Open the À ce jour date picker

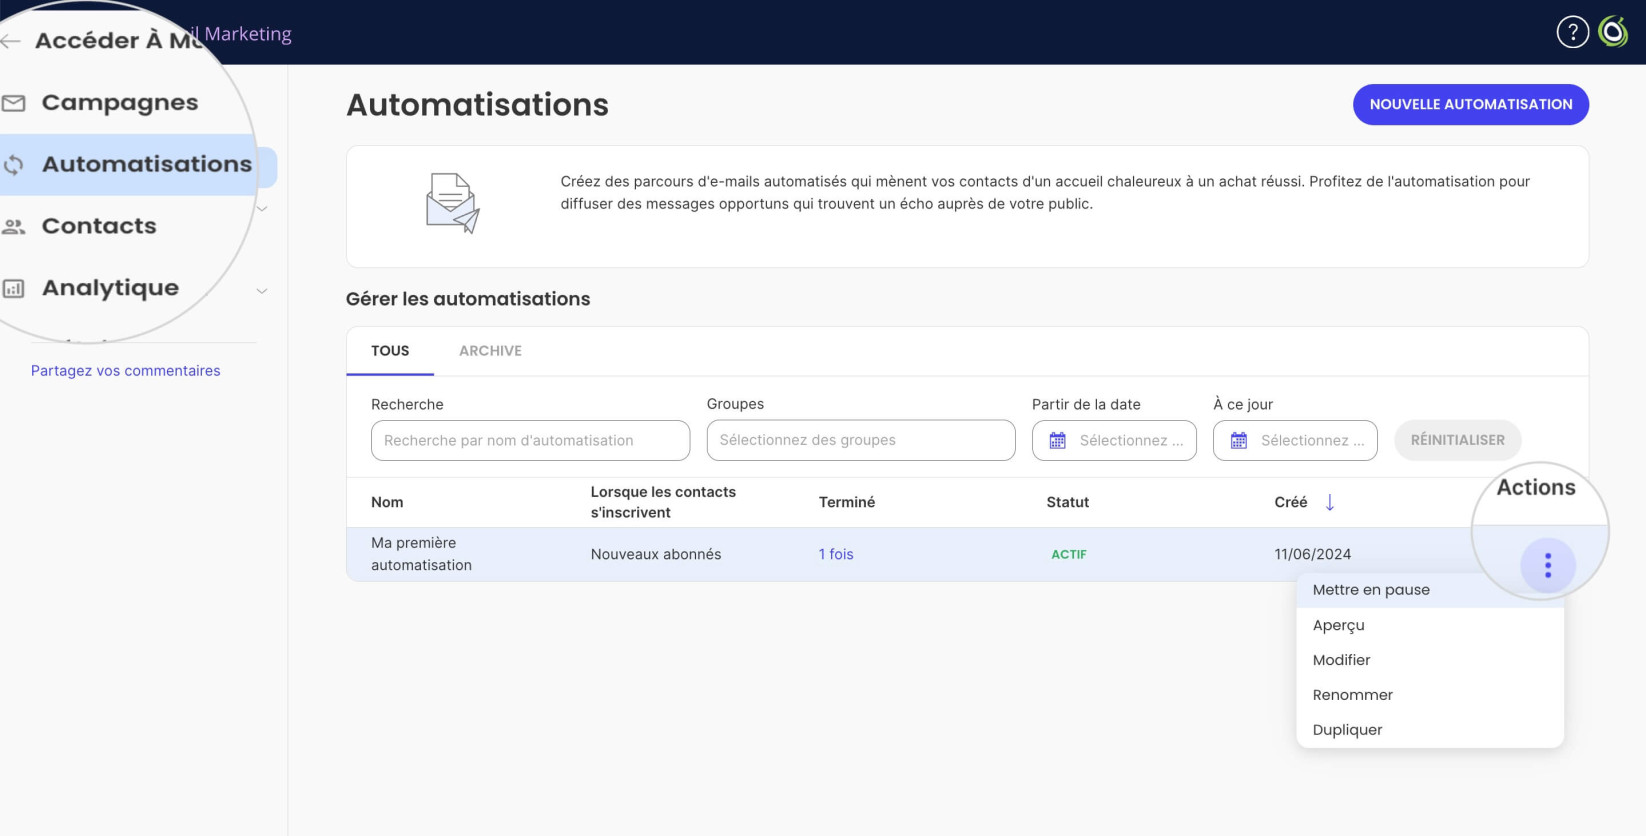(x=1295, y=440)
